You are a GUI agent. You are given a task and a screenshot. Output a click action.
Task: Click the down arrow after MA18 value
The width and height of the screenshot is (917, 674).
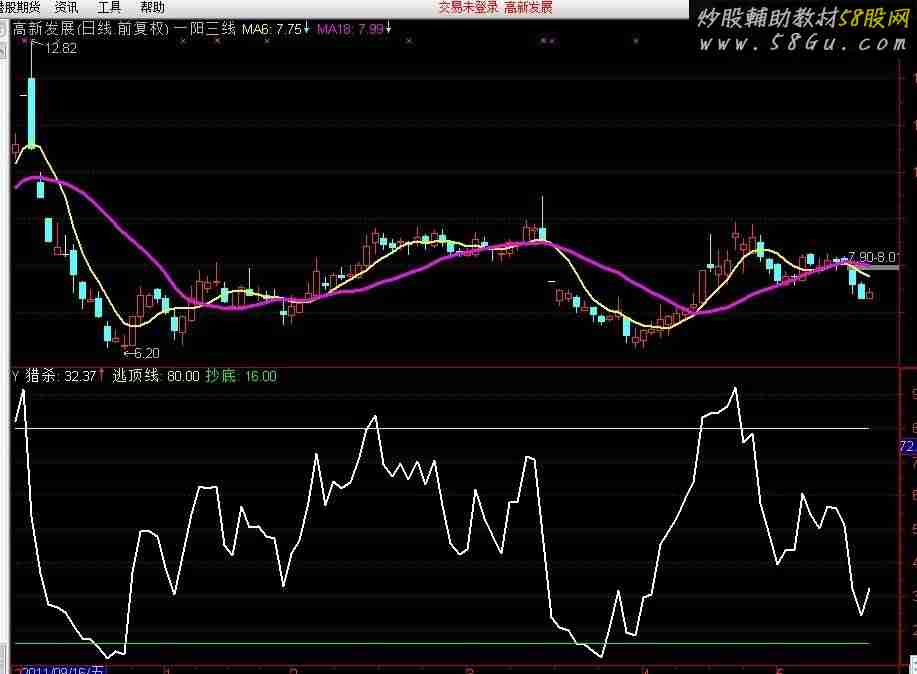388,30
